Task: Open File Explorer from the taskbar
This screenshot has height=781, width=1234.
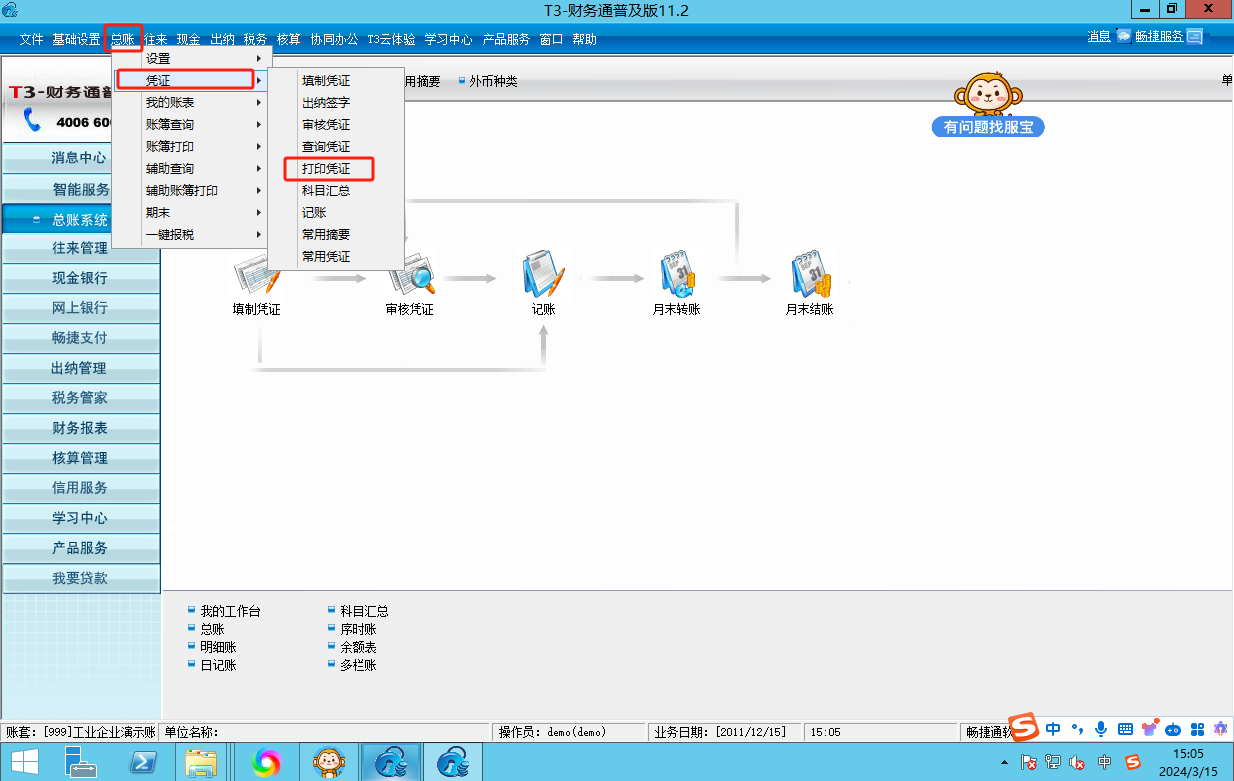Action: coord(202,762)
